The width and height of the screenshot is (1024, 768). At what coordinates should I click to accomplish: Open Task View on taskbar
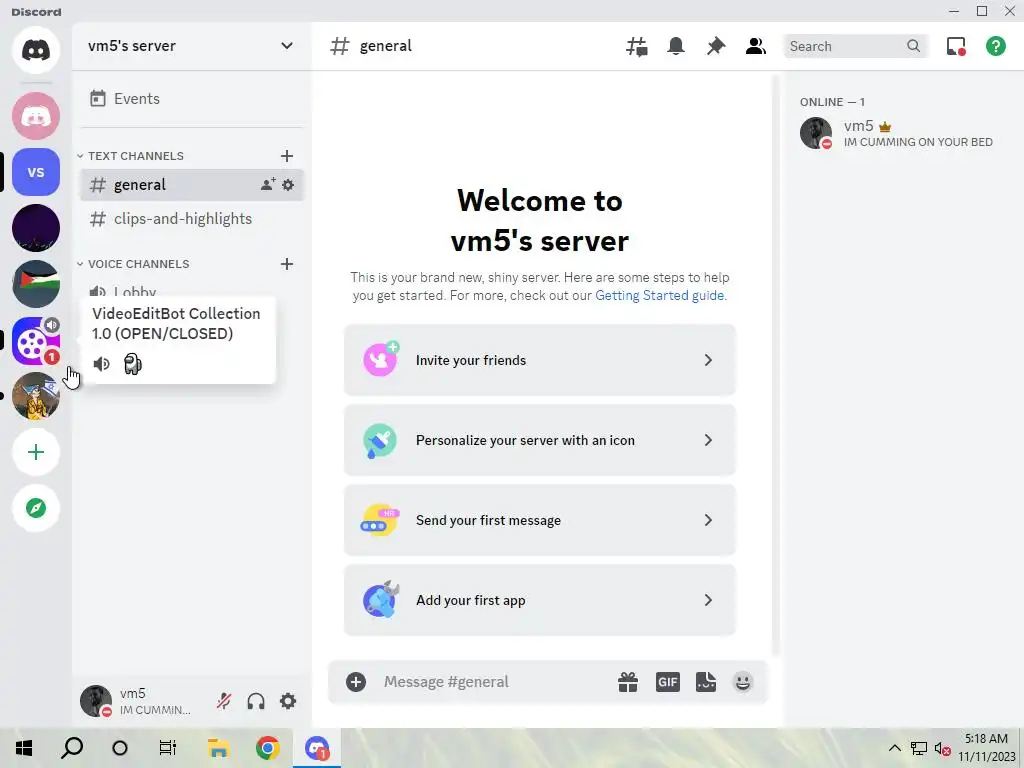point(168,748)
